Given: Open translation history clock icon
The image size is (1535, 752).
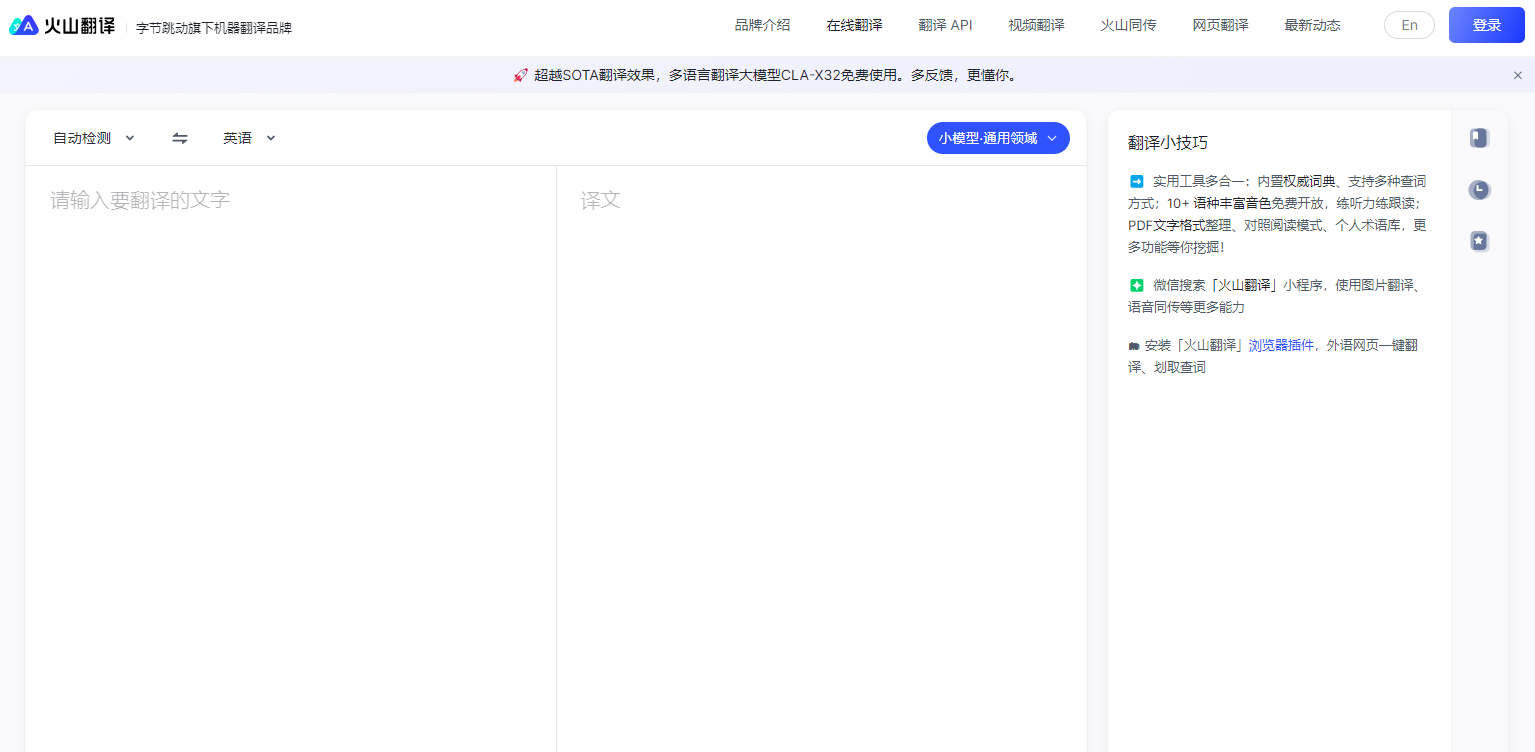Looking at the screenshot, I should (x=1479, y=190).
